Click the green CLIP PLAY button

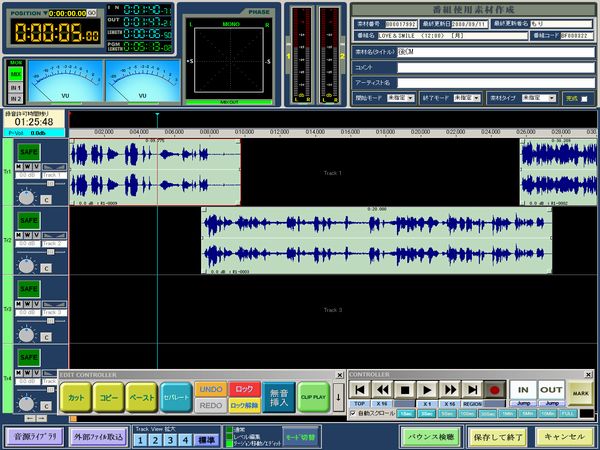(x=313, y=397)
